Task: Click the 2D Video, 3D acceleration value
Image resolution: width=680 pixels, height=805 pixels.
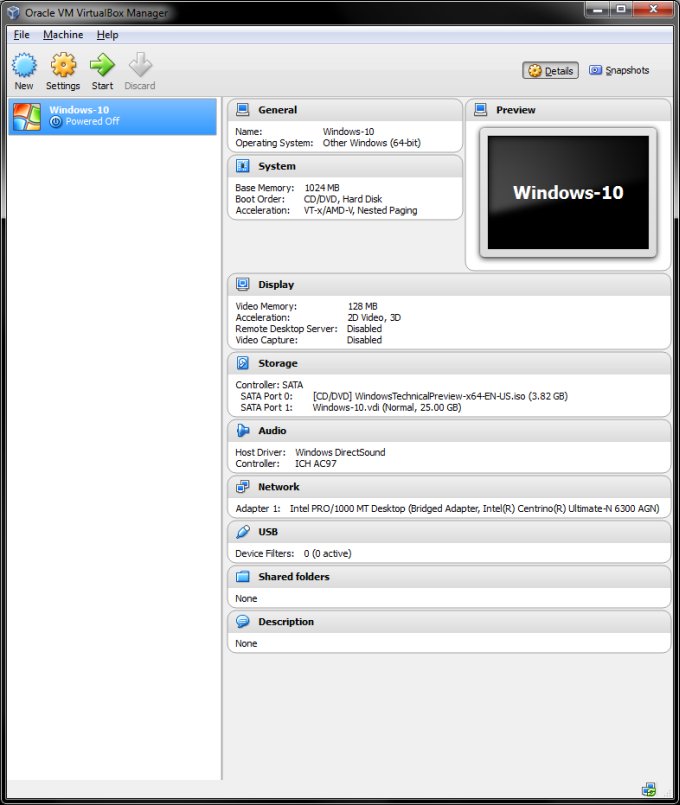Action: tap(374, 318)
